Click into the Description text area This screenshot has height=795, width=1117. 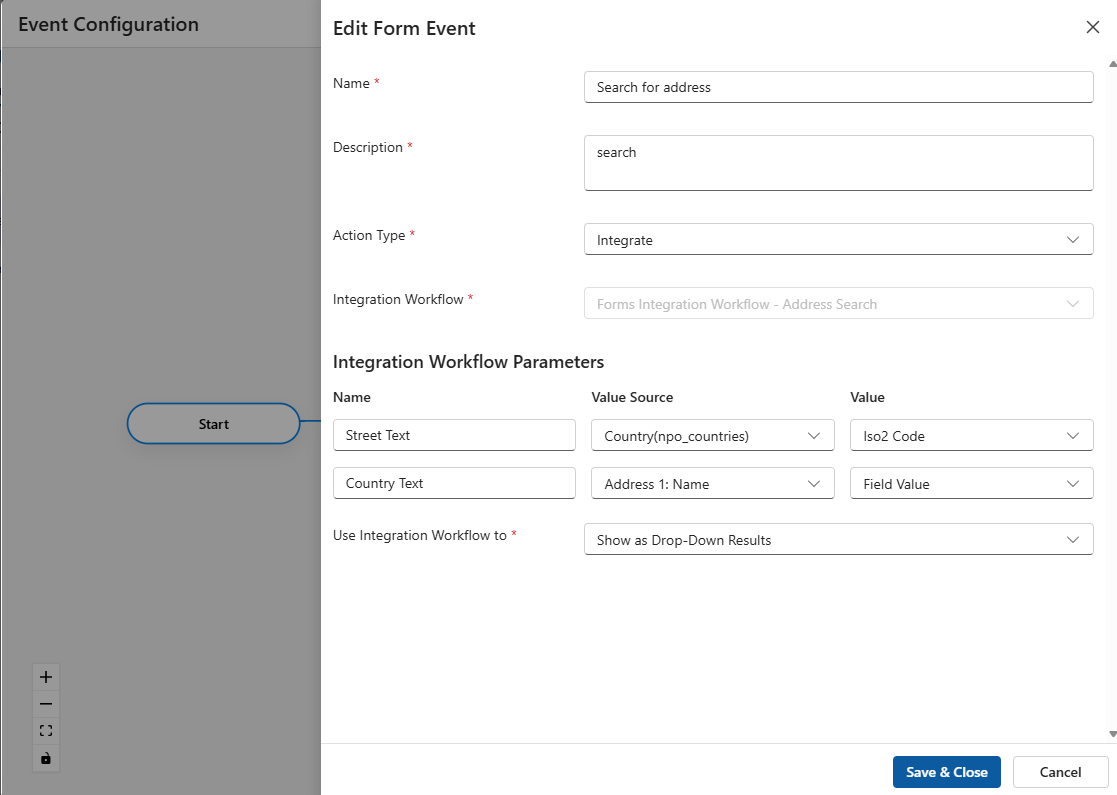pos(838,163)
